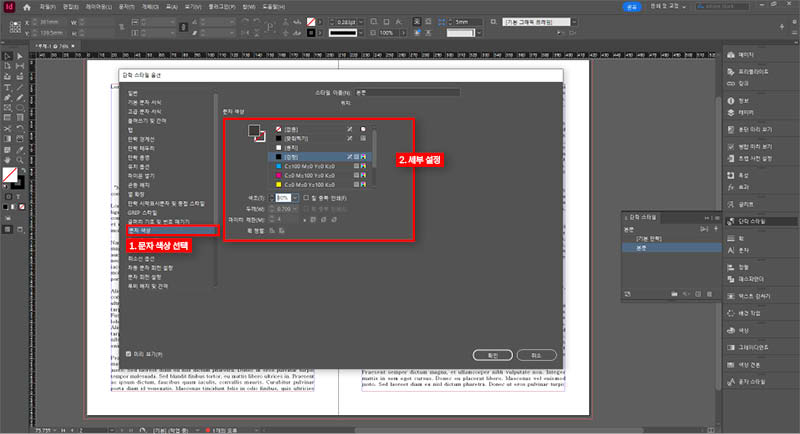Open the 그레이디언트 (Gradient) panel icon

pyautogui.click(x=731, y=347)
